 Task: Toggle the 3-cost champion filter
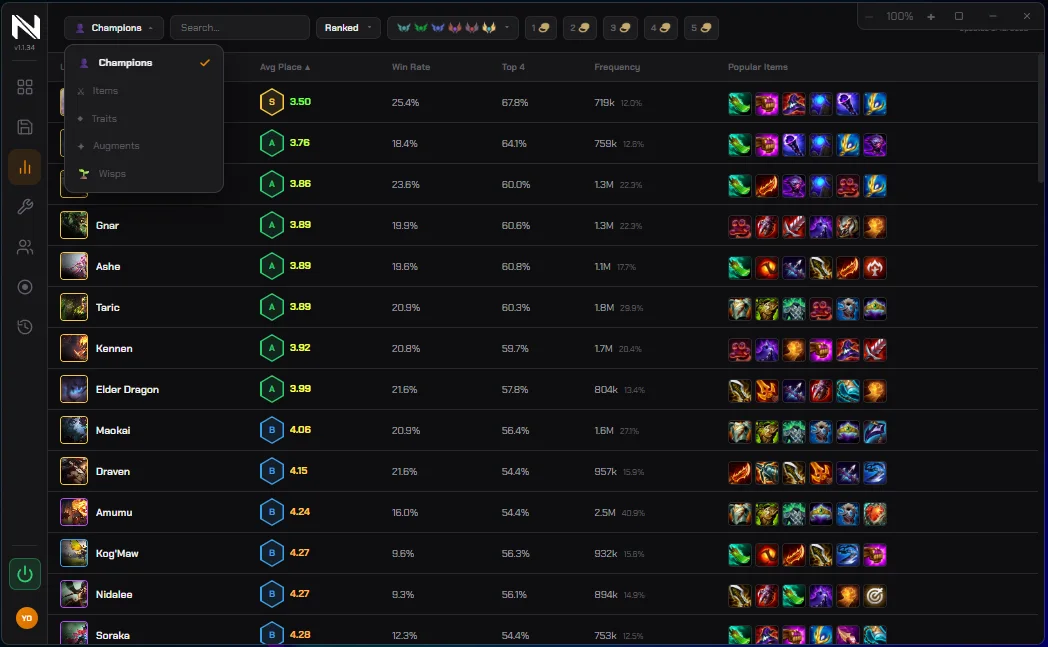620,27
